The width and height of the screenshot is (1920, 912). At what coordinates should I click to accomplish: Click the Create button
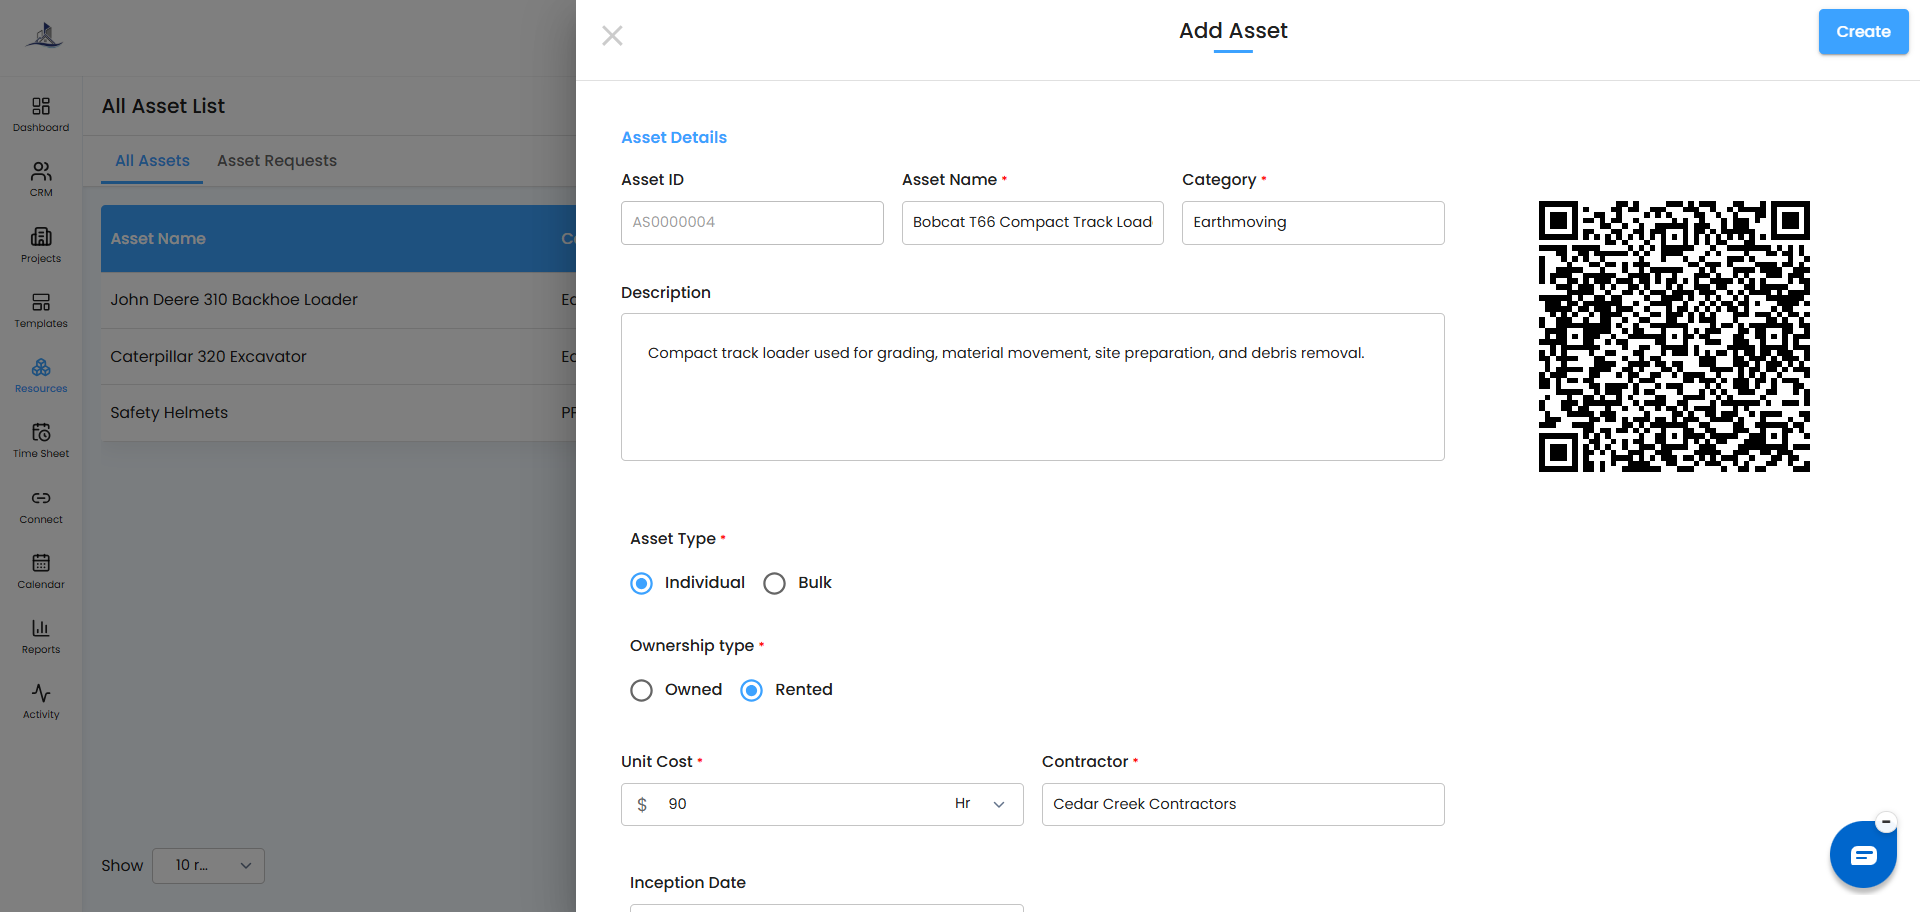coord(1863,32)
